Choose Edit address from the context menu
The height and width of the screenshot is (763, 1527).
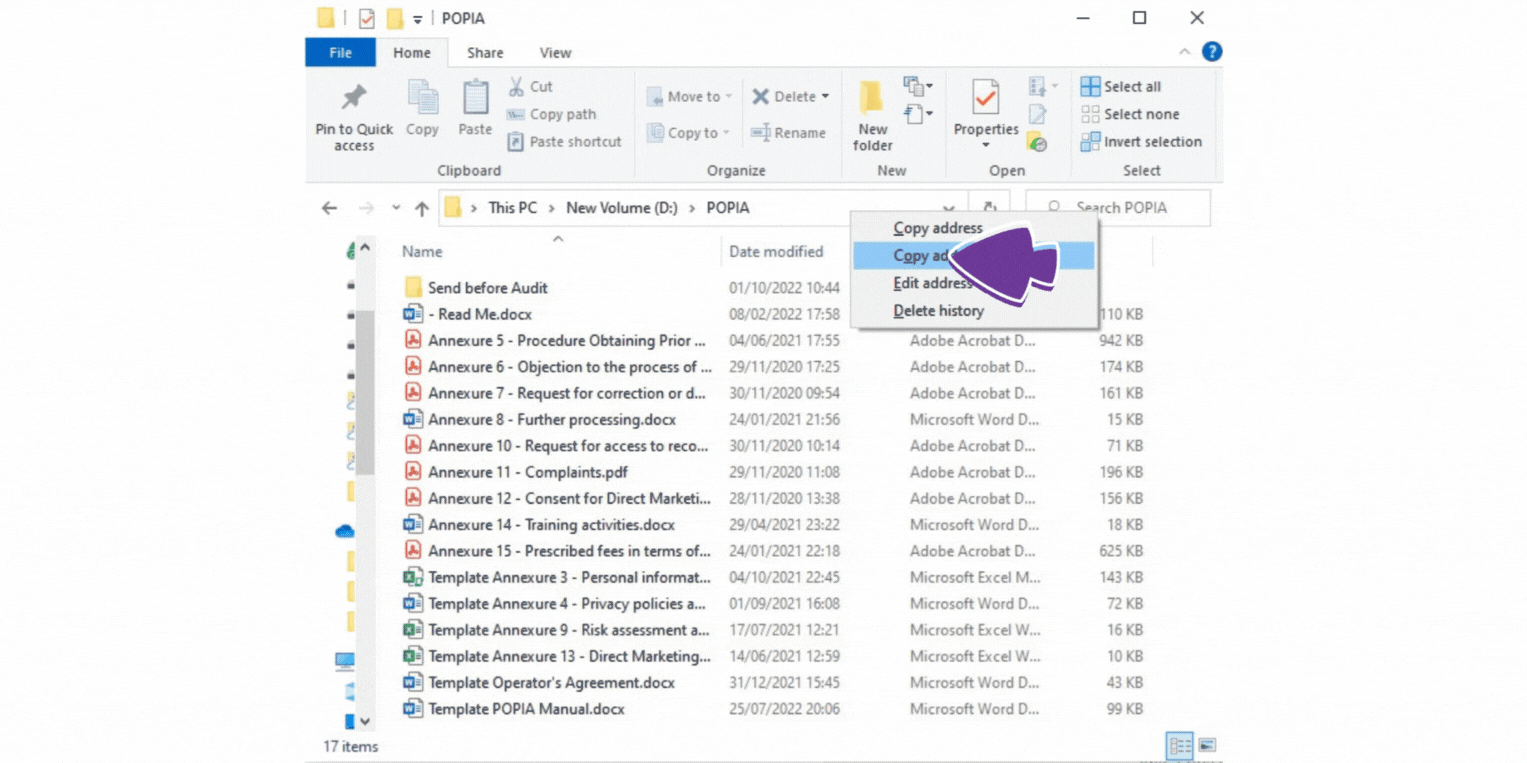click(932, 283)
